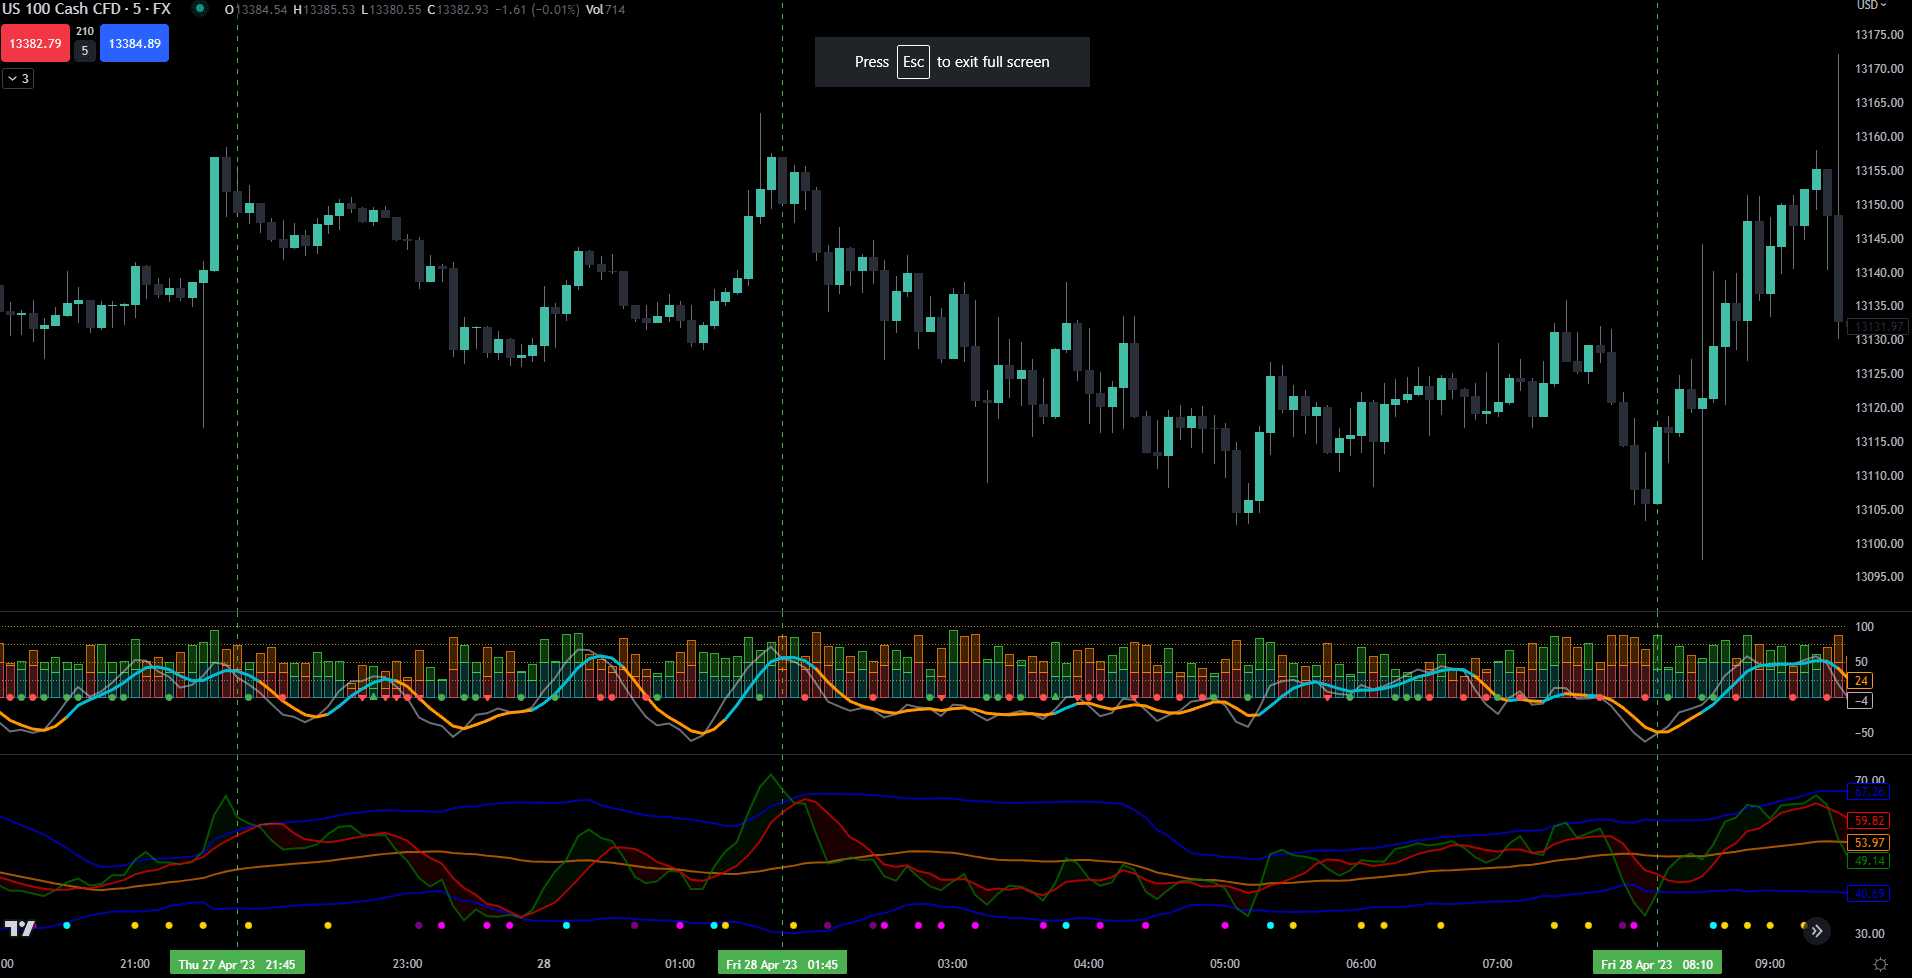The height and width of the screenshot is (978, 1912).
Task: Click the close value C13382.93
Action: point(458,10)
